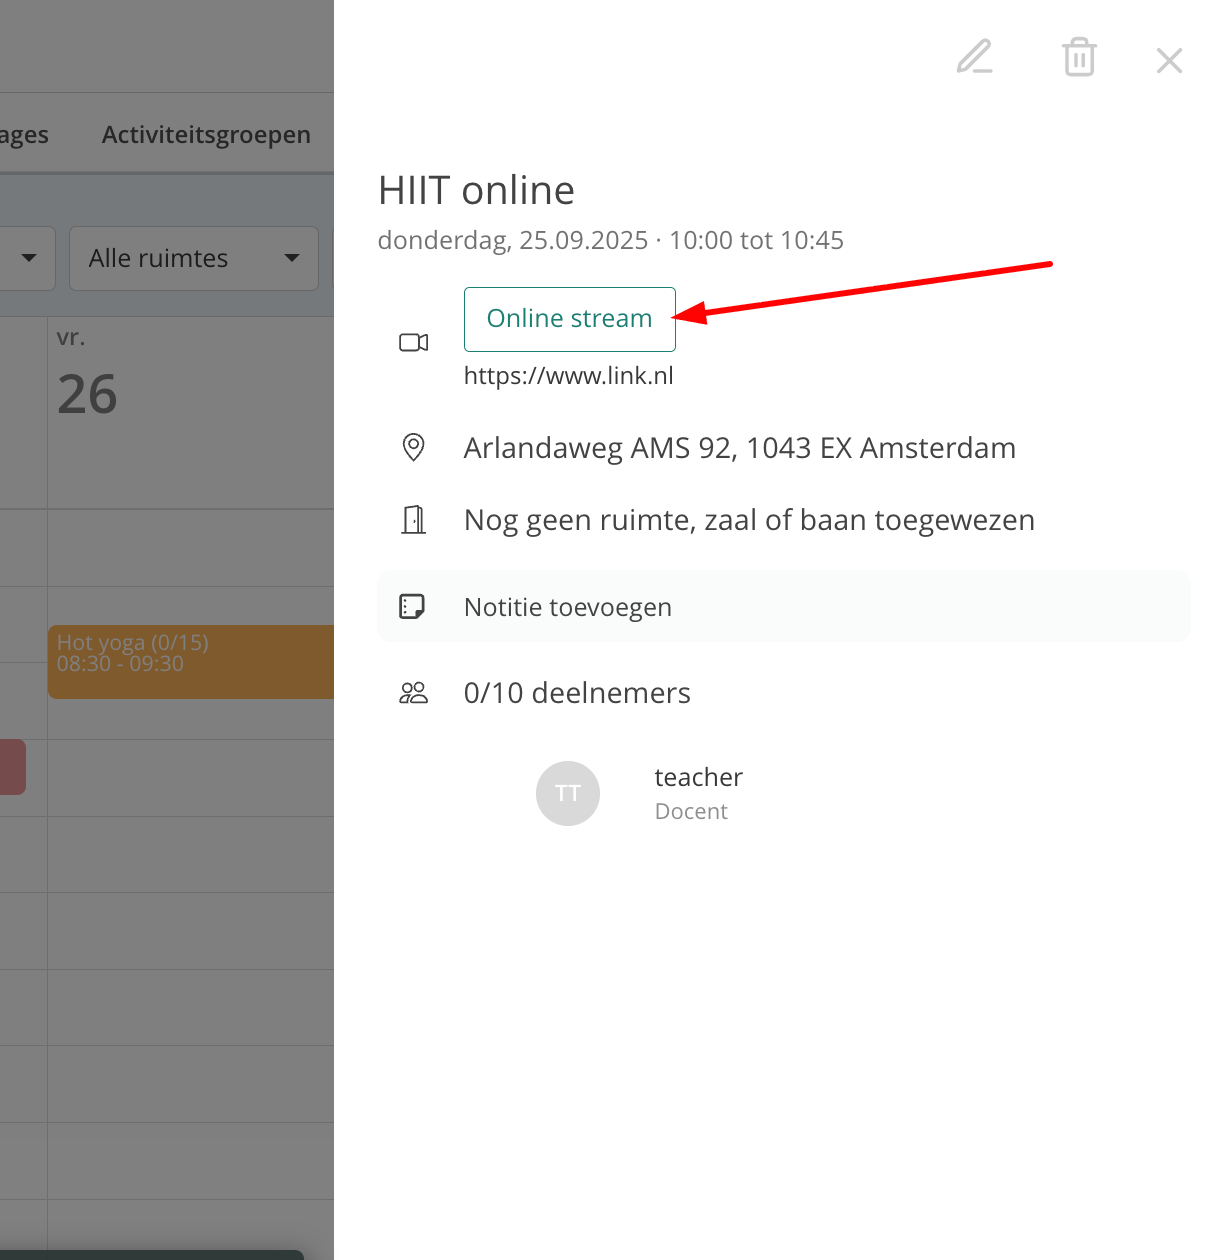This screenshot has width=1232, height=1260.
Task: Click the room assignment text 'Nog geen ruimte'
Action: point(748,520)
